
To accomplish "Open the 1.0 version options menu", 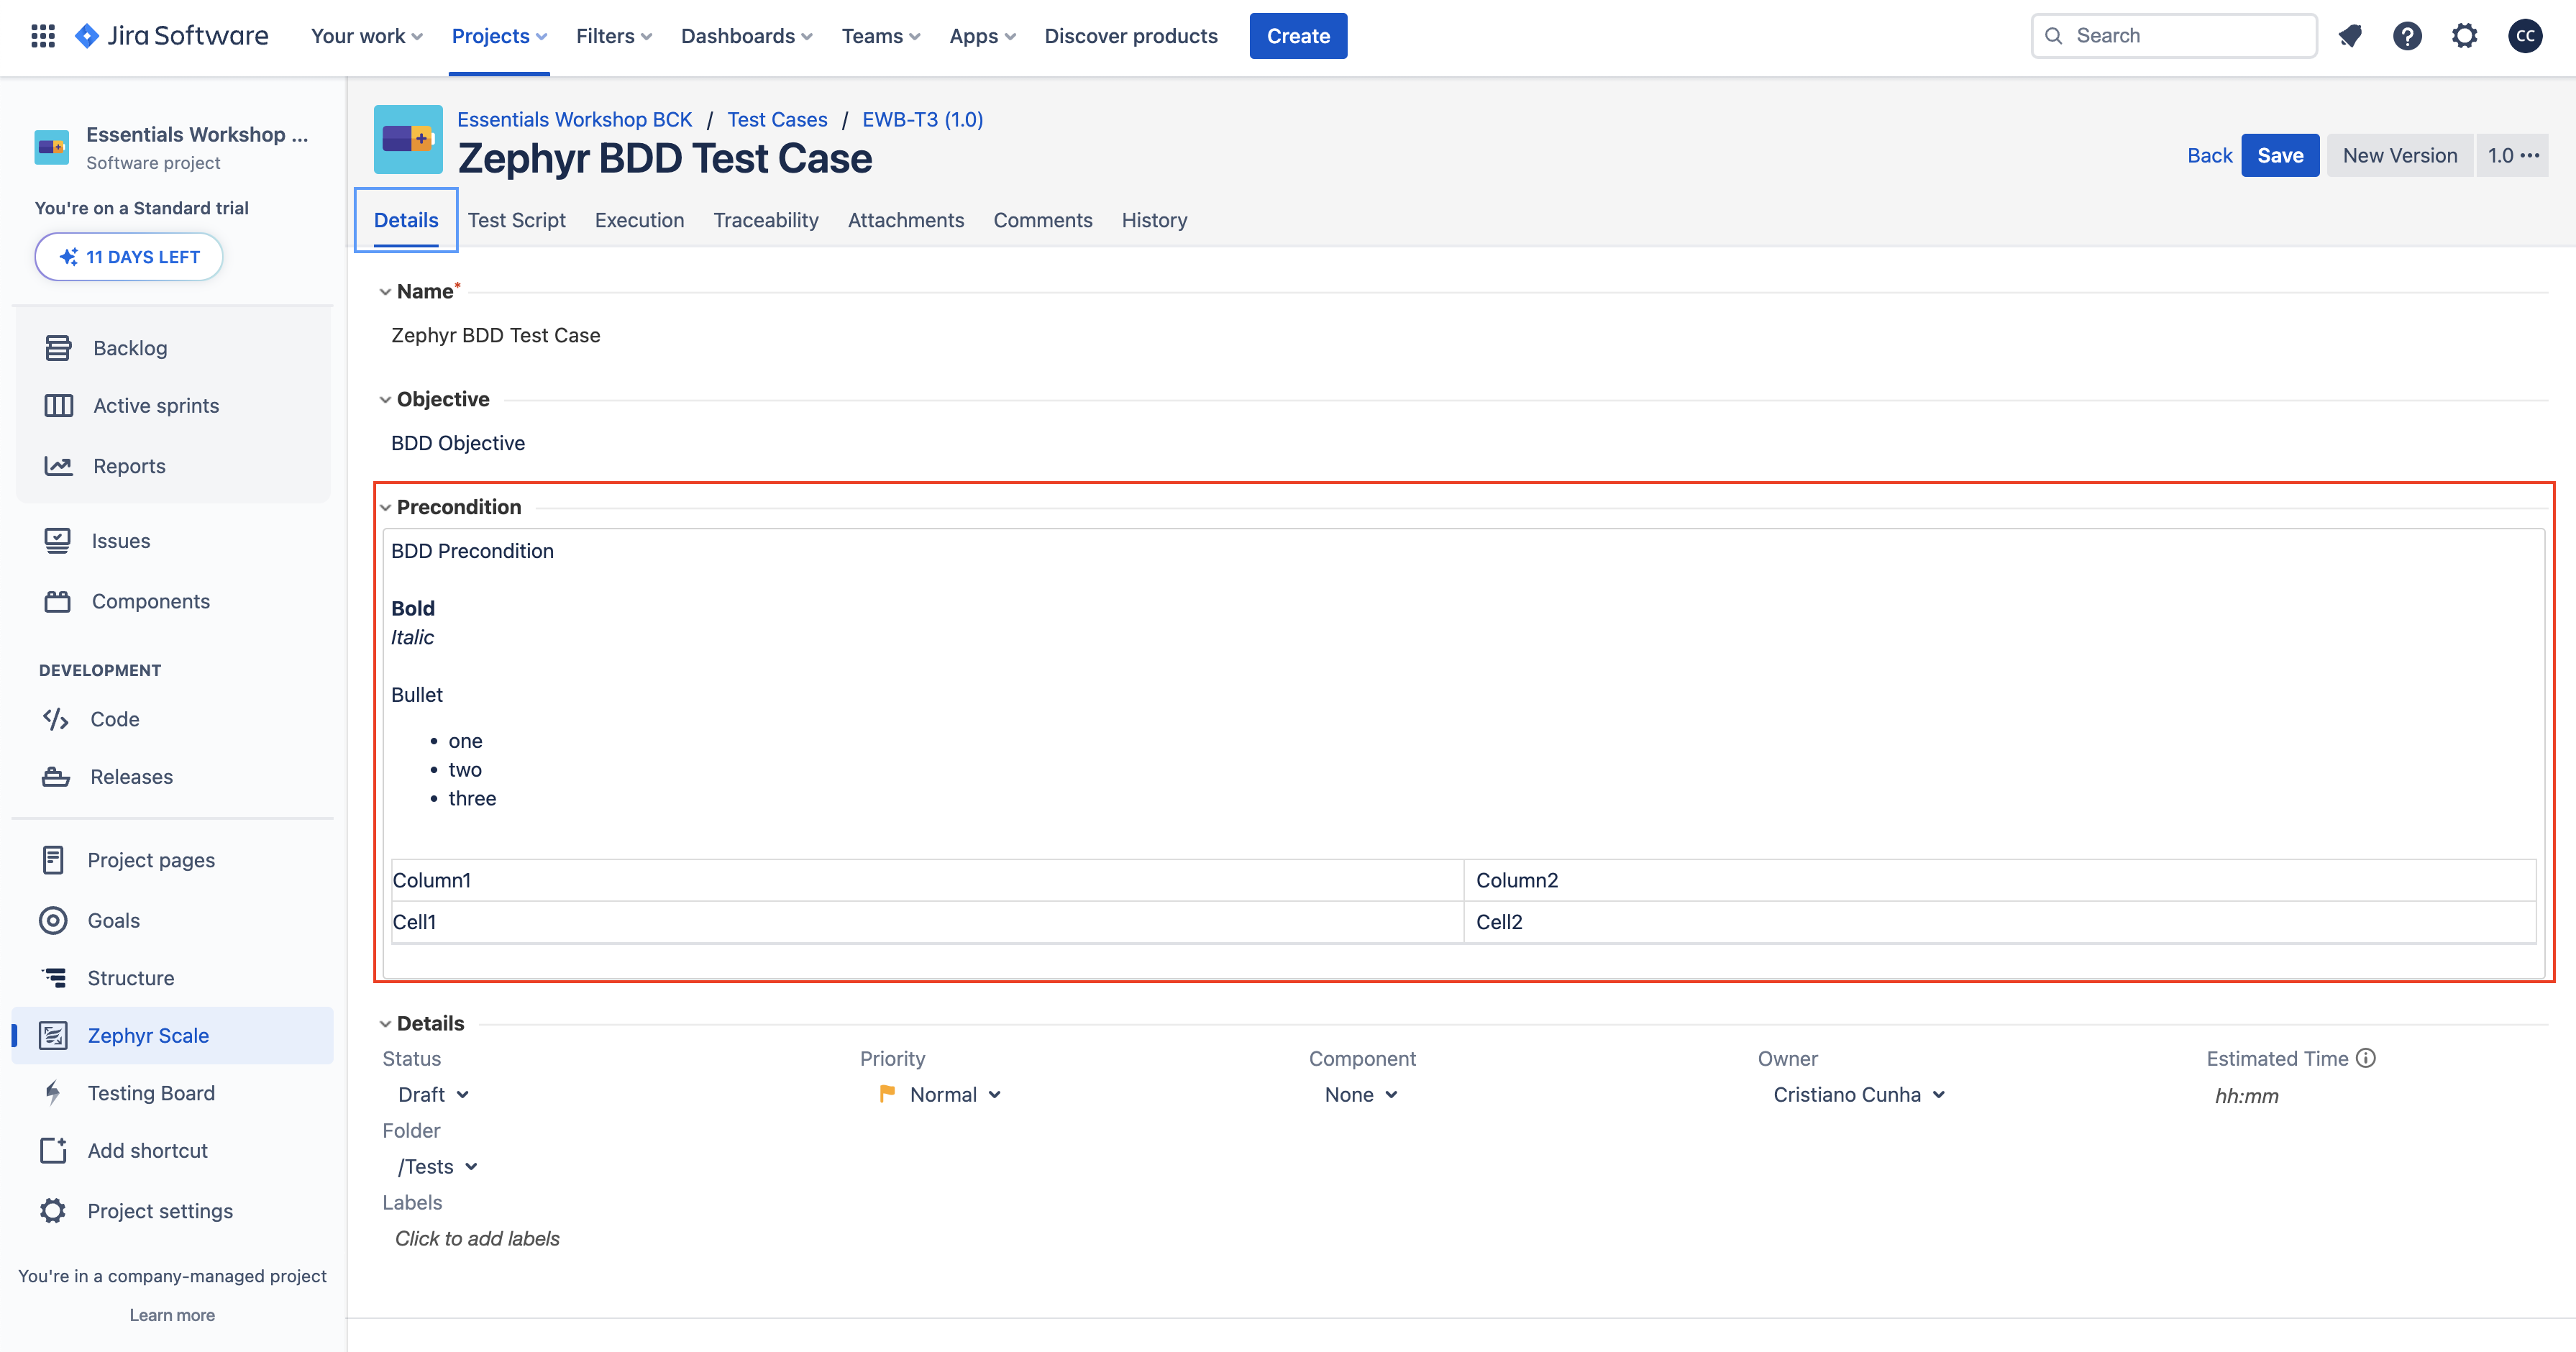I will (2512, 155).
